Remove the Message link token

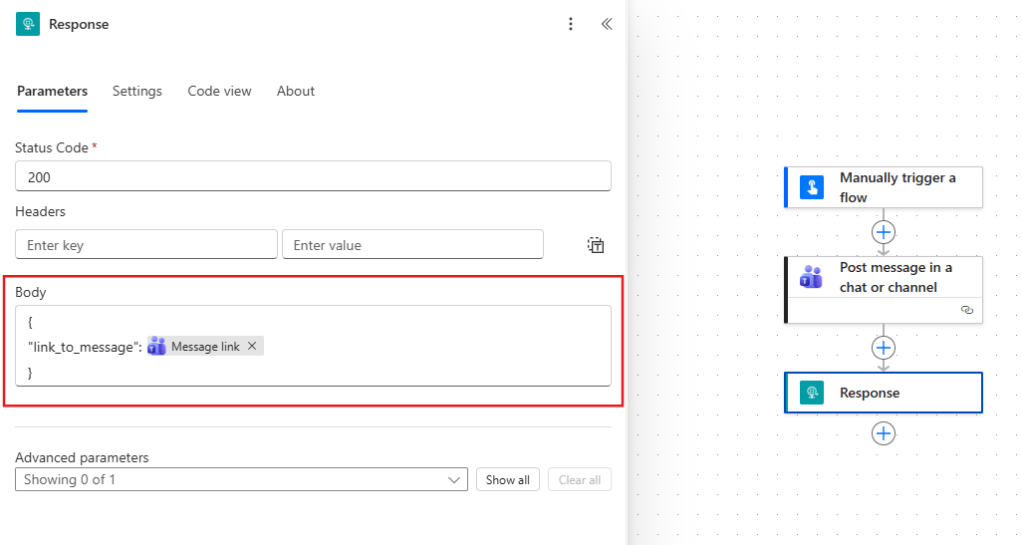[252, 346]
